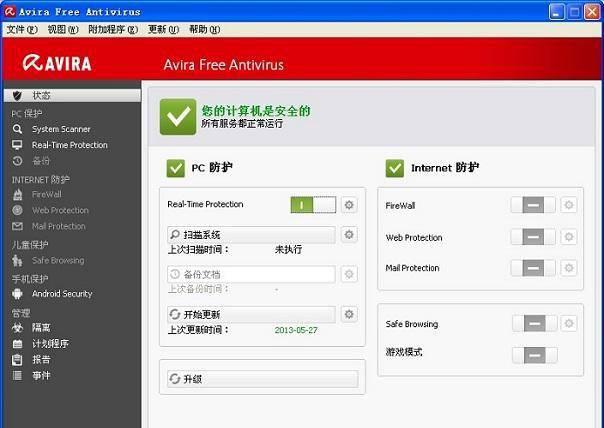Click the AVIRA logo in the banner
The image size is (604, 428).
(x=57, y=64)
